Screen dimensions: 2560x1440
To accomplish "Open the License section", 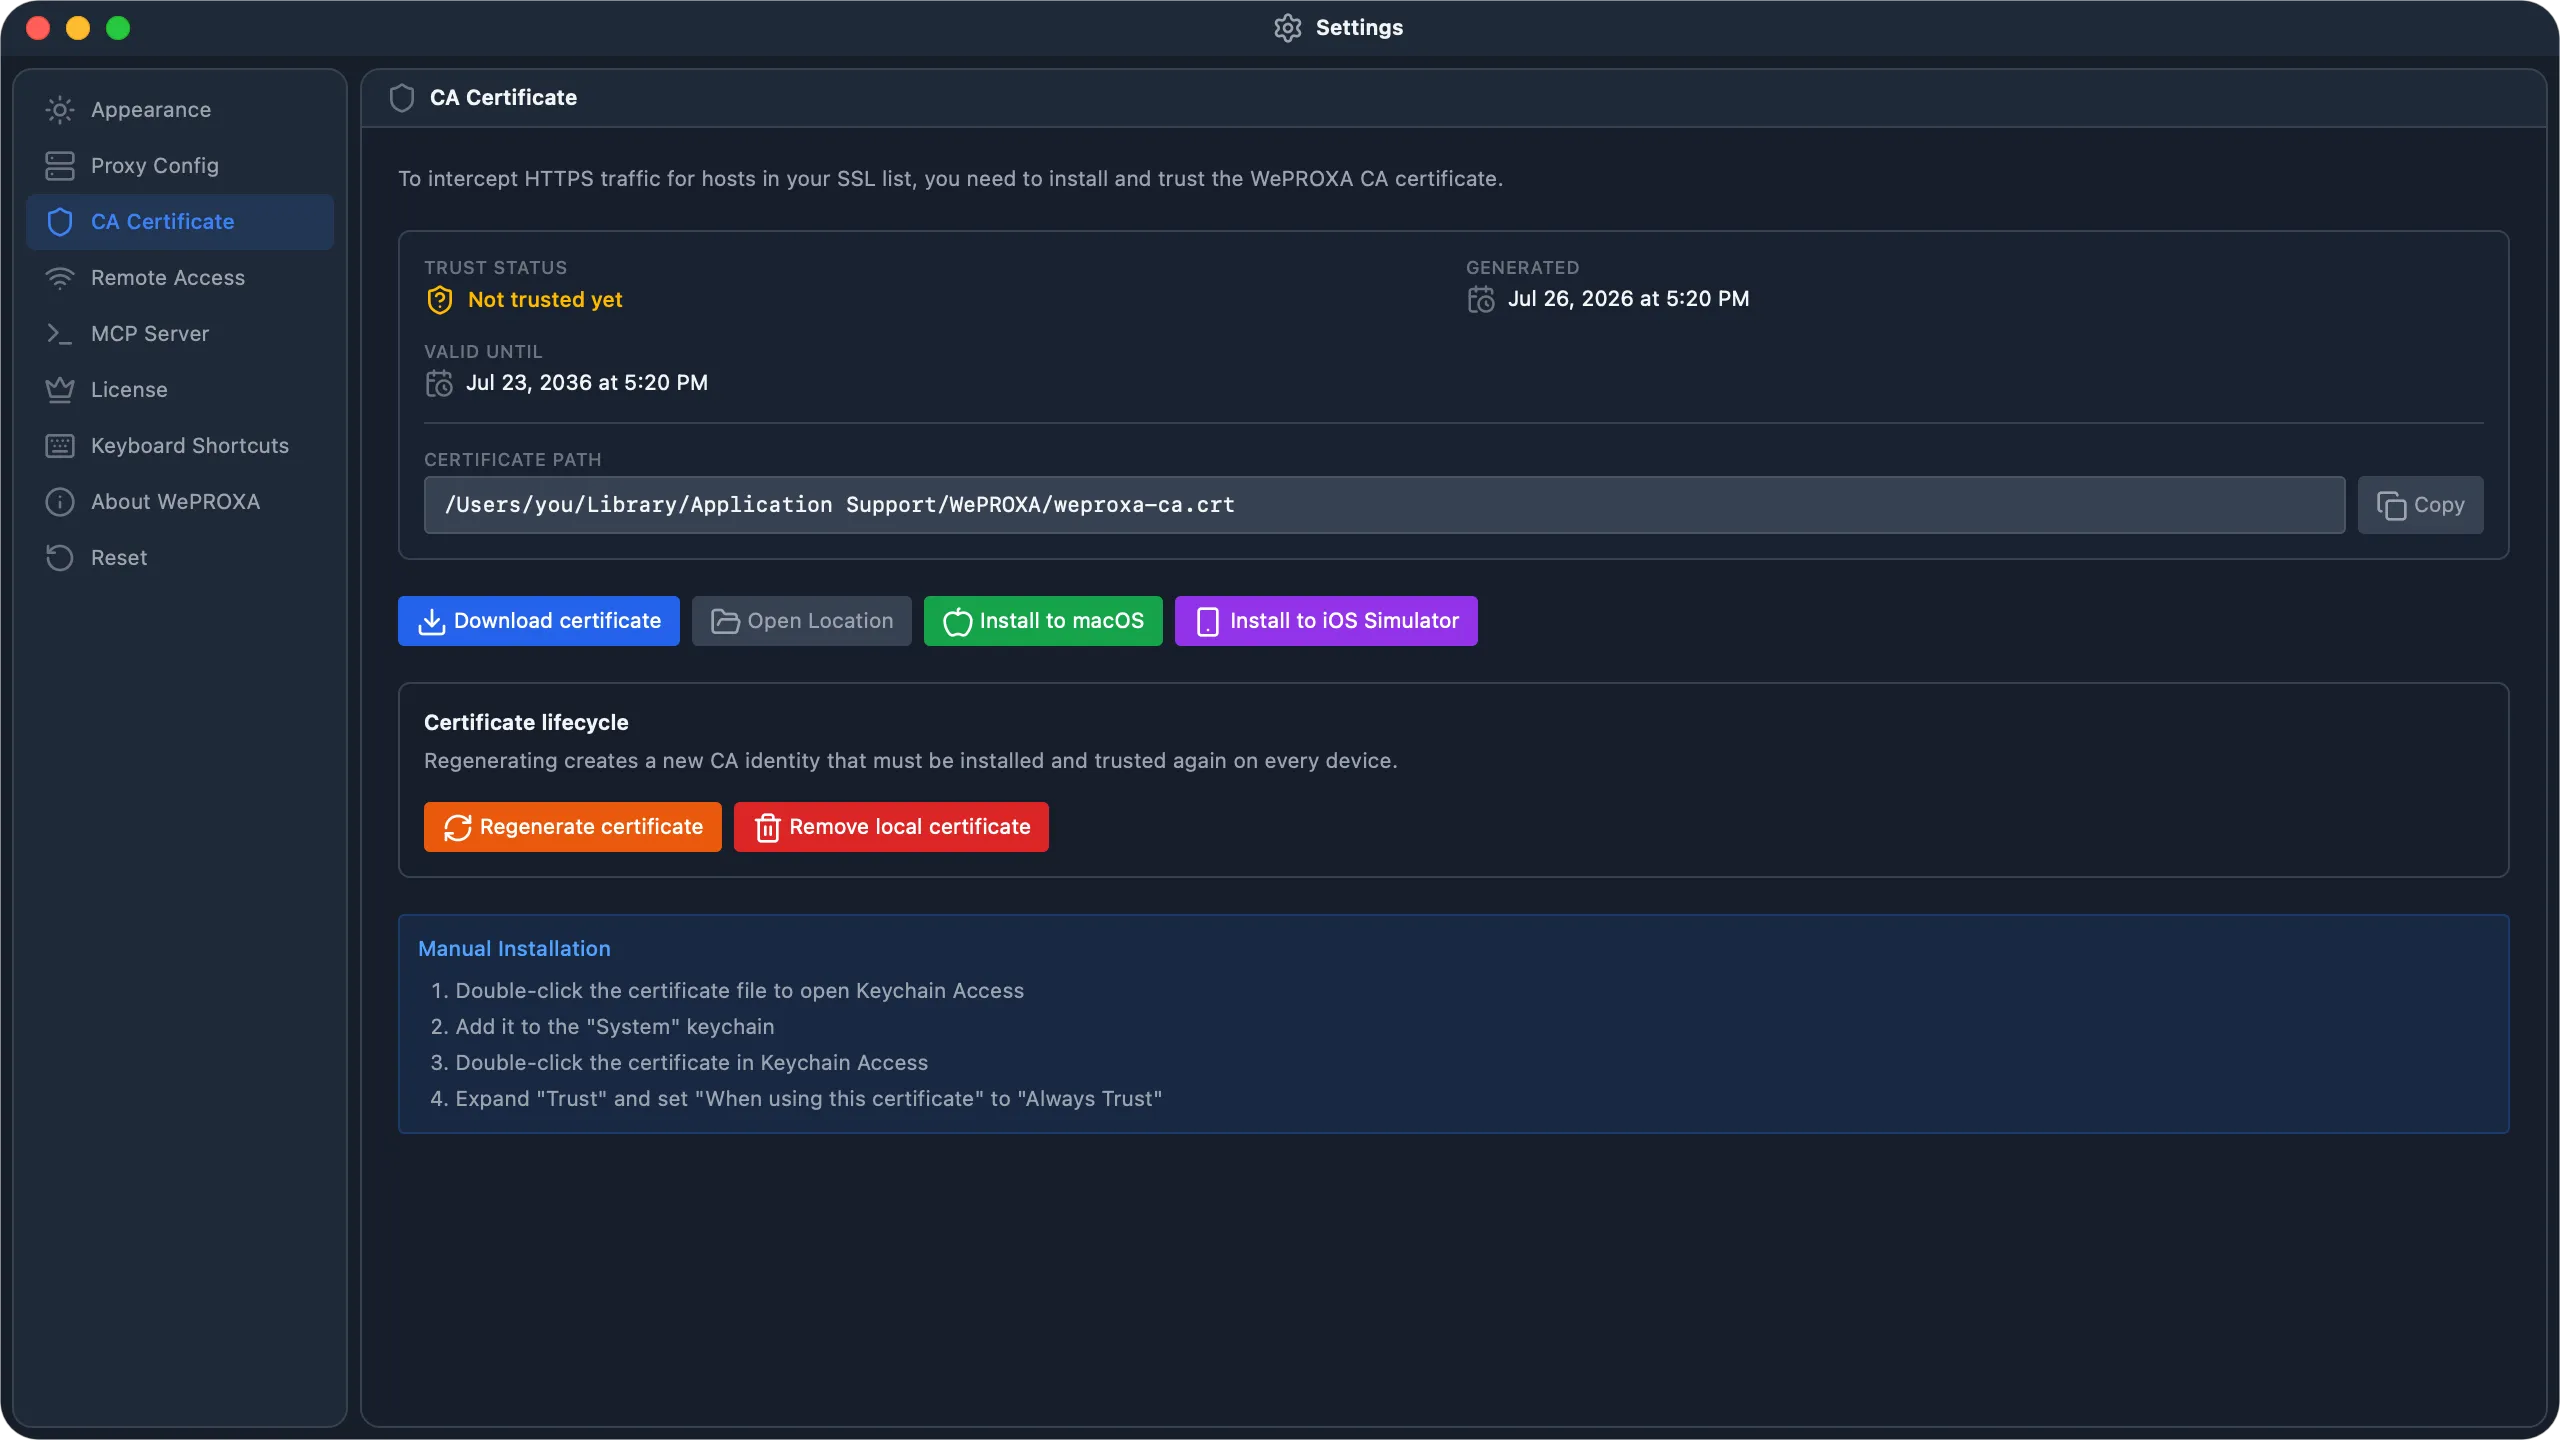I will tap(180, 390).
